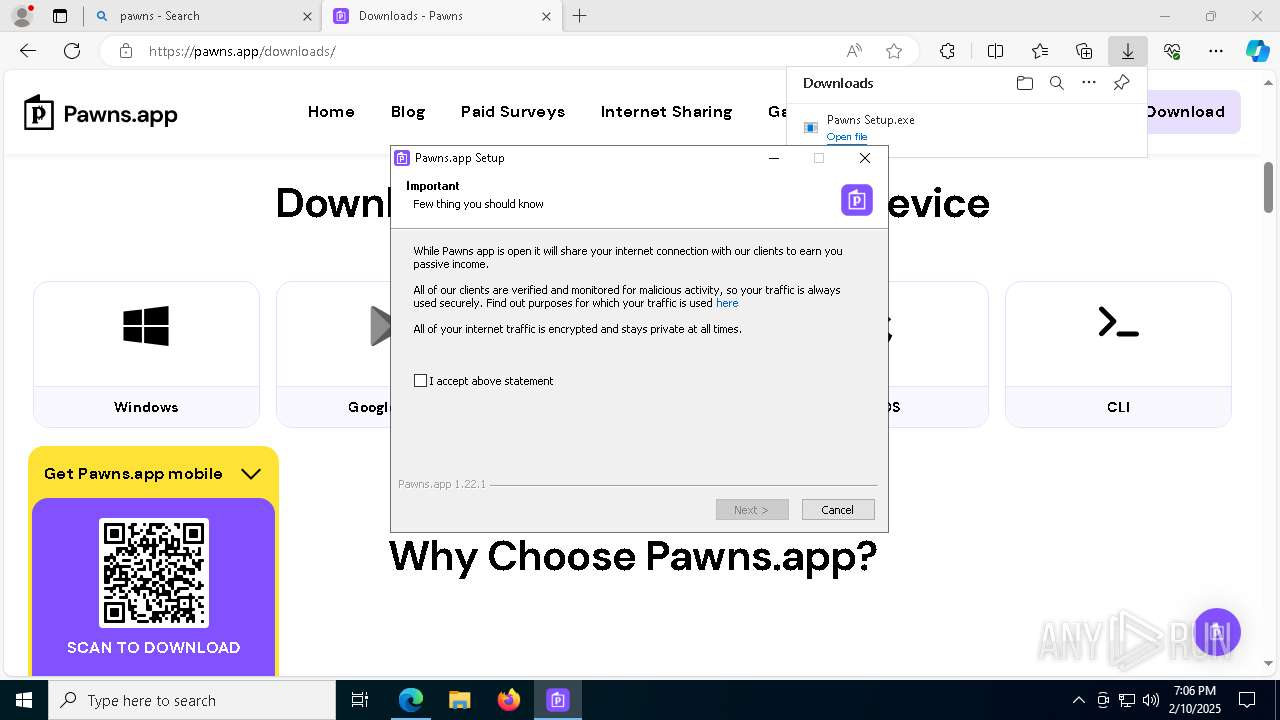Click the website Download button
The image size is (1280, 720).
tap(1192, 112)
